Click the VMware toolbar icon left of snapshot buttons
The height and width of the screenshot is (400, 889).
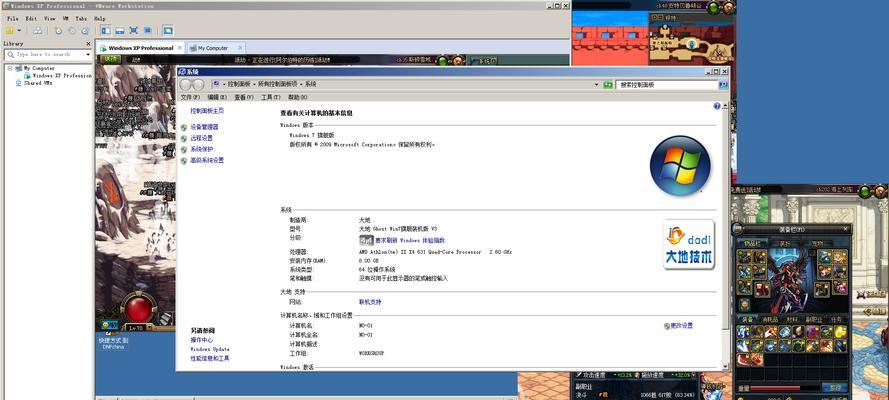37,31
